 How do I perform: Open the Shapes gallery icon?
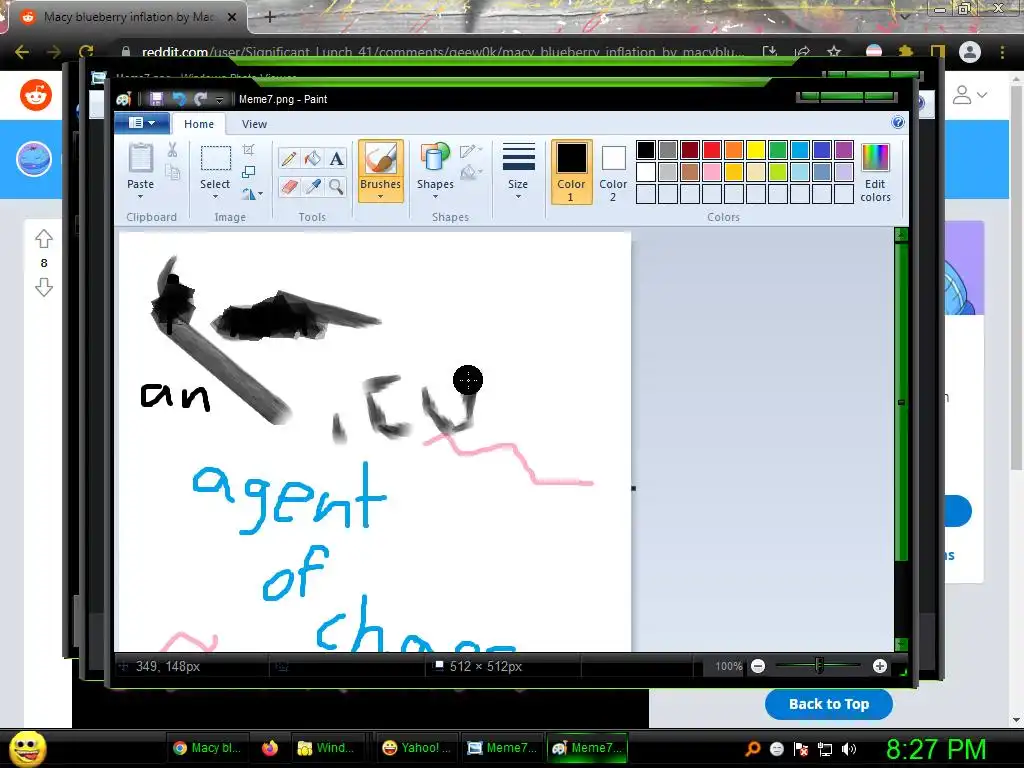click(x=435, y=158)
